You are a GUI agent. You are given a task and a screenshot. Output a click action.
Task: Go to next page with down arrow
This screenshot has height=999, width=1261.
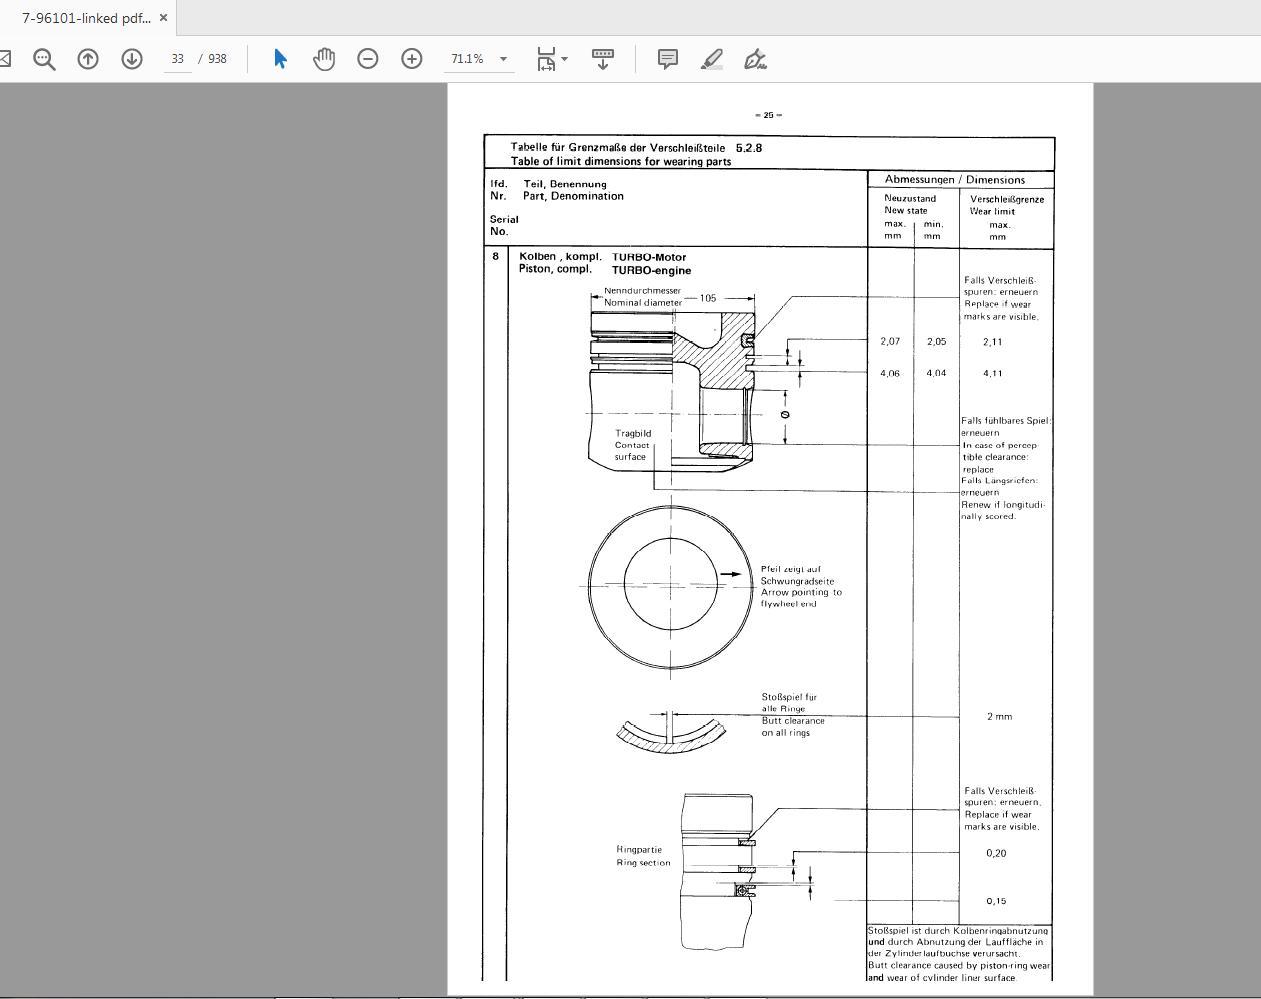[x=130, y=58]
